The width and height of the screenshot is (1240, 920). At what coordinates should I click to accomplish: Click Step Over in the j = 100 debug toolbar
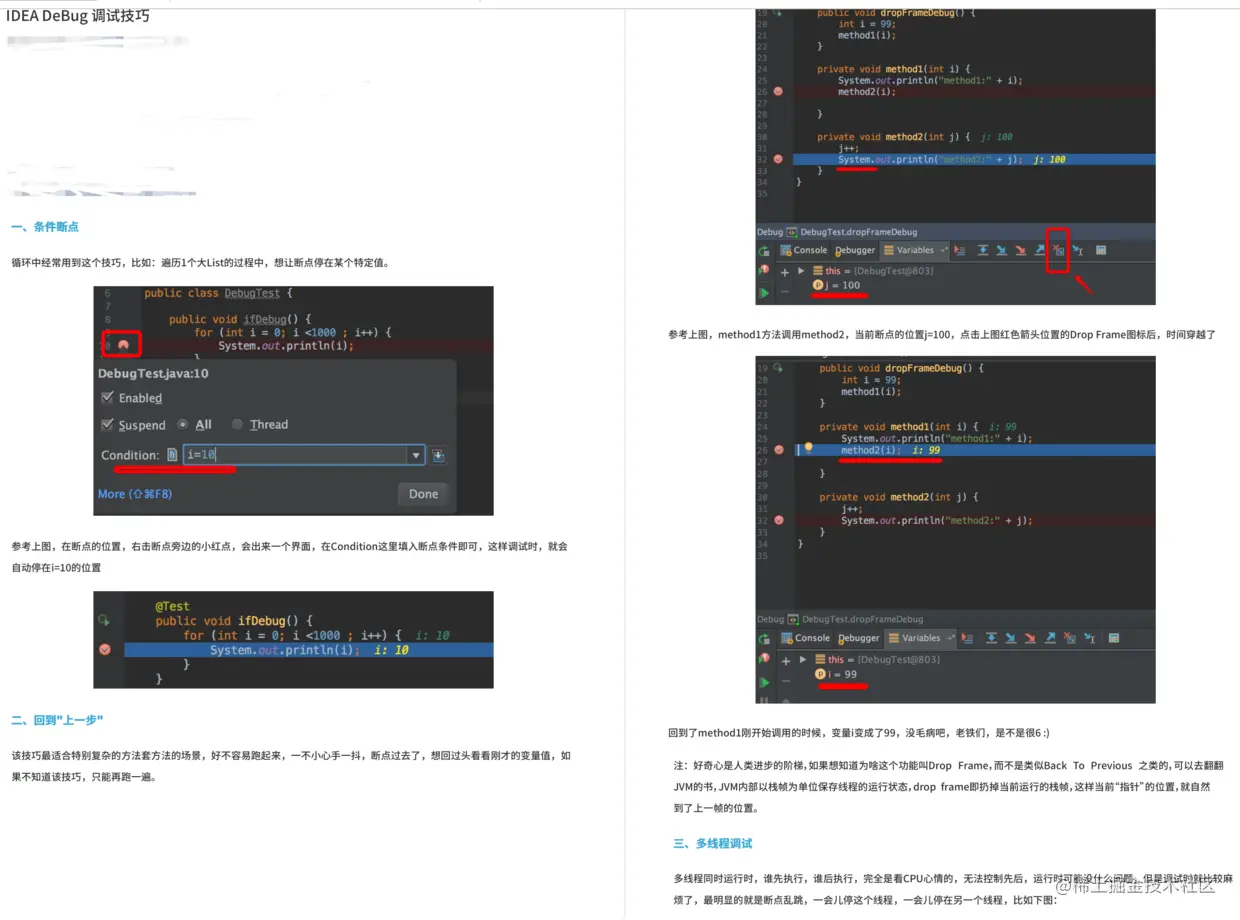point(983,250)
